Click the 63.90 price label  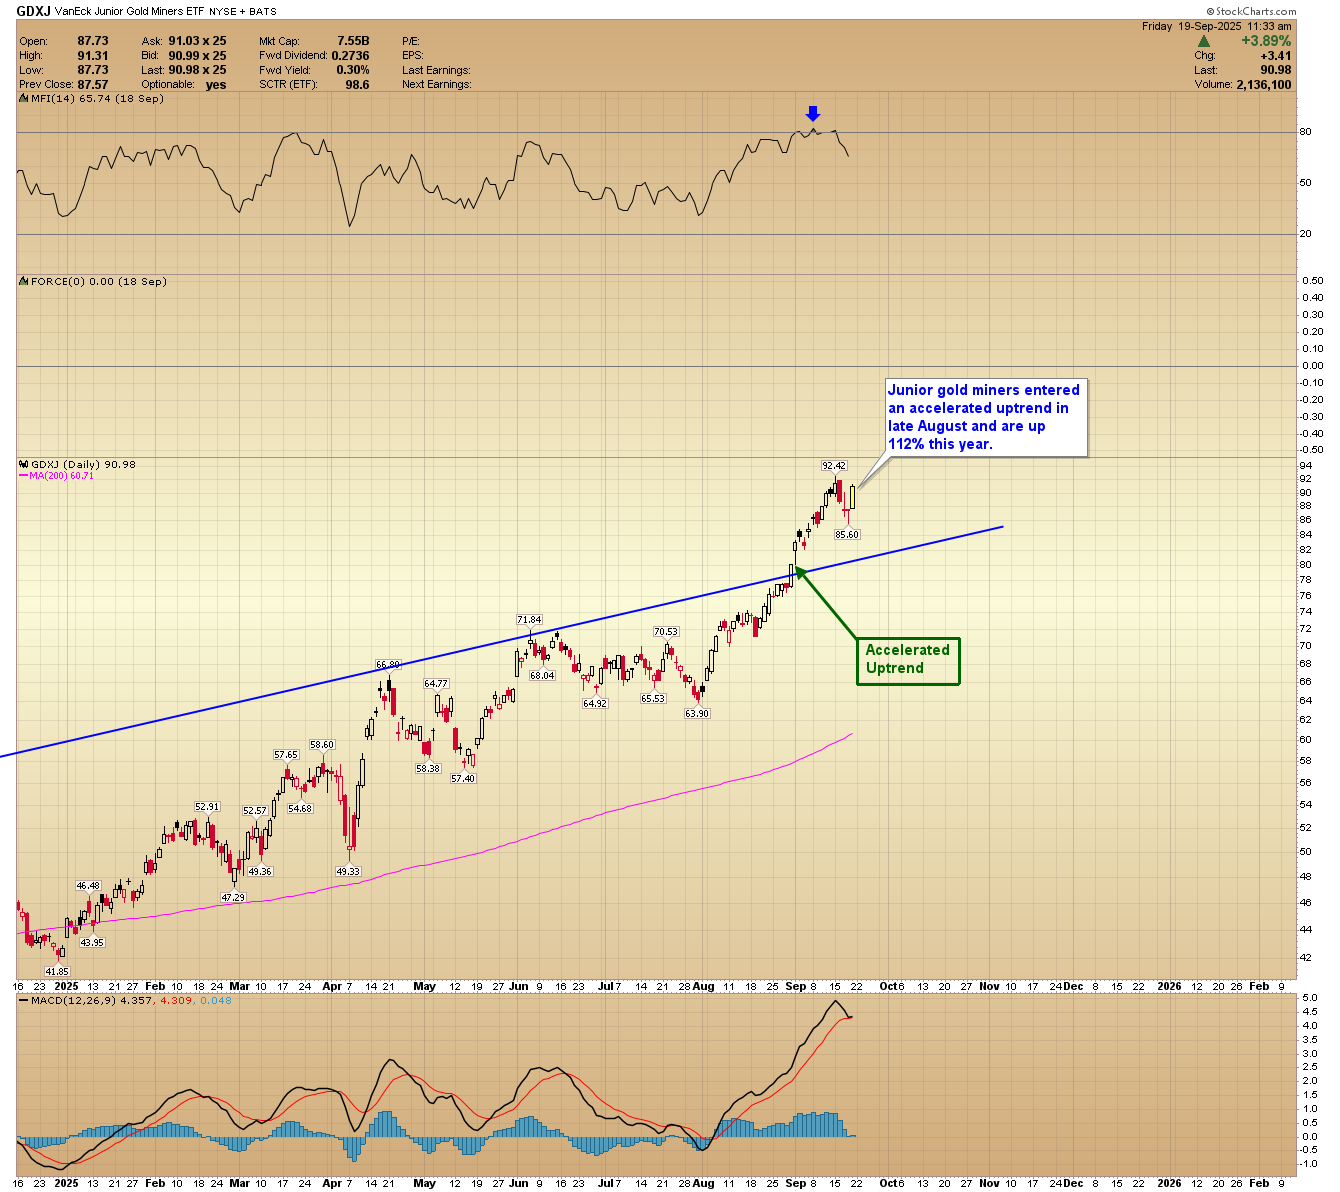[x=697, y=714]
